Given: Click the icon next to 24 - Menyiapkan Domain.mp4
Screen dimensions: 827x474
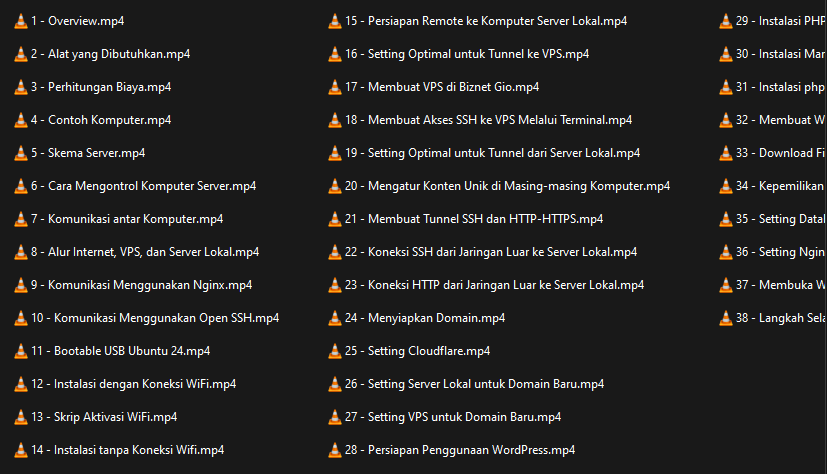Looking at the screenshot, I should 335,318.
